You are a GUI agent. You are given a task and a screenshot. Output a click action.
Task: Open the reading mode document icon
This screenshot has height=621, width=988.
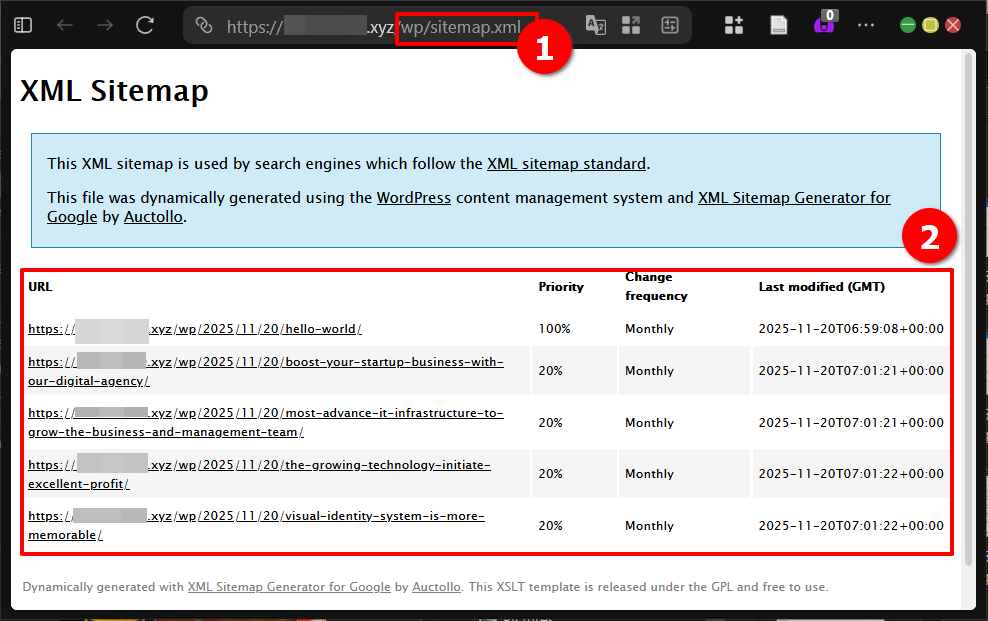click(778, 24)
